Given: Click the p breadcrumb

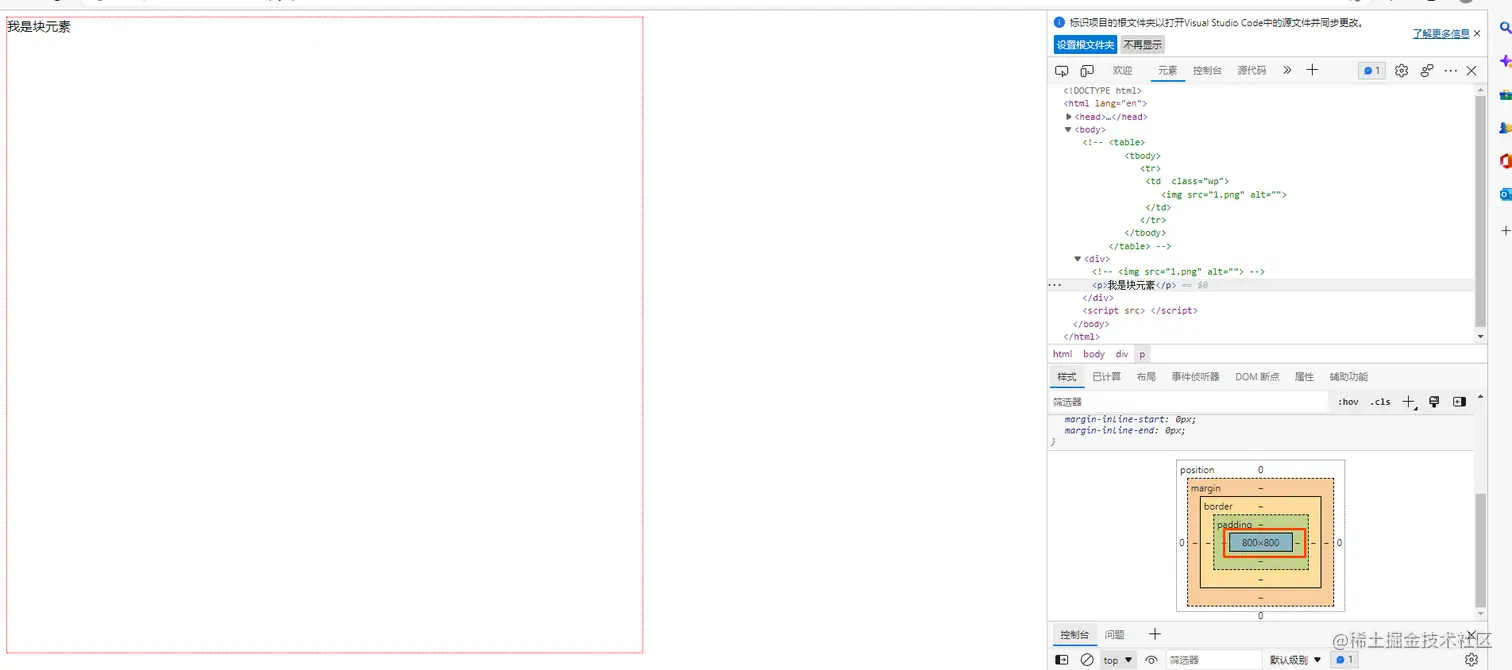Looking at the screenshot, I should (x=1142, y=354).
